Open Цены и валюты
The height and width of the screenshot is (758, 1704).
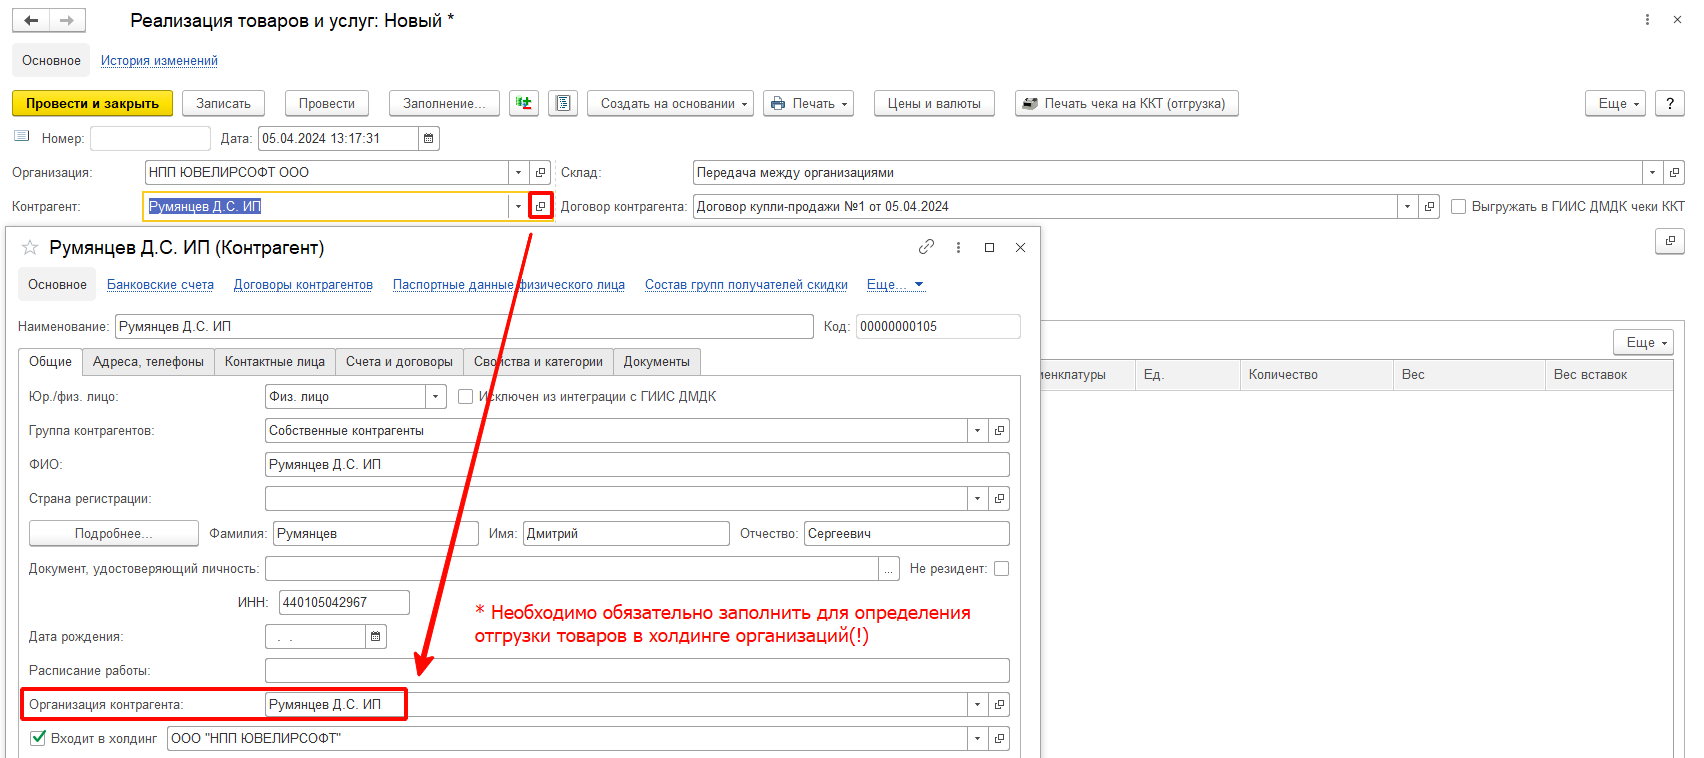pyautogui.click(x=934, y=103)
